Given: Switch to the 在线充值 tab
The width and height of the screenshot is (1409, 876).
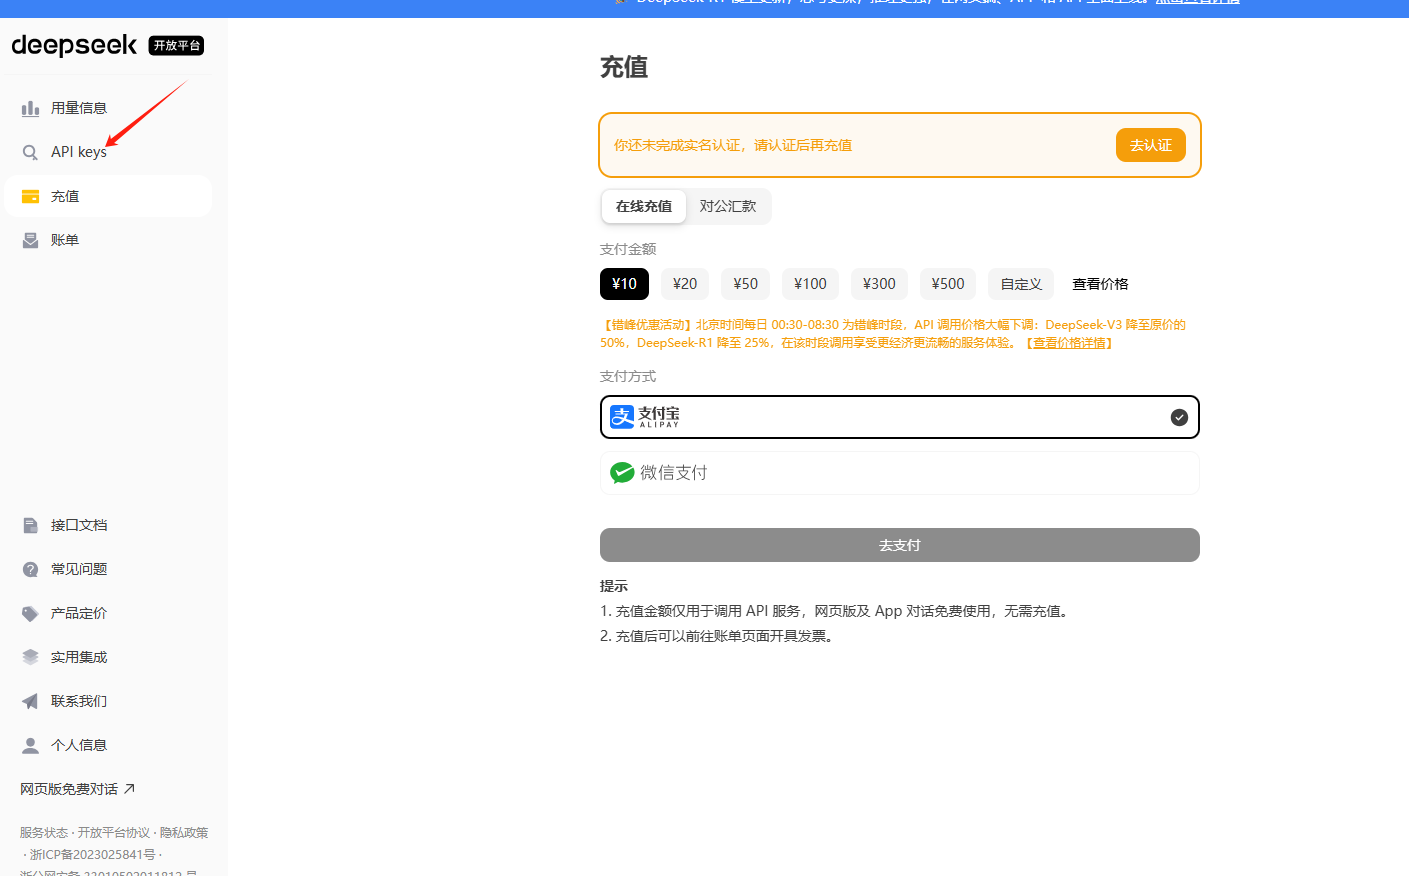Looking at the screenshot, I should [644, 206].
